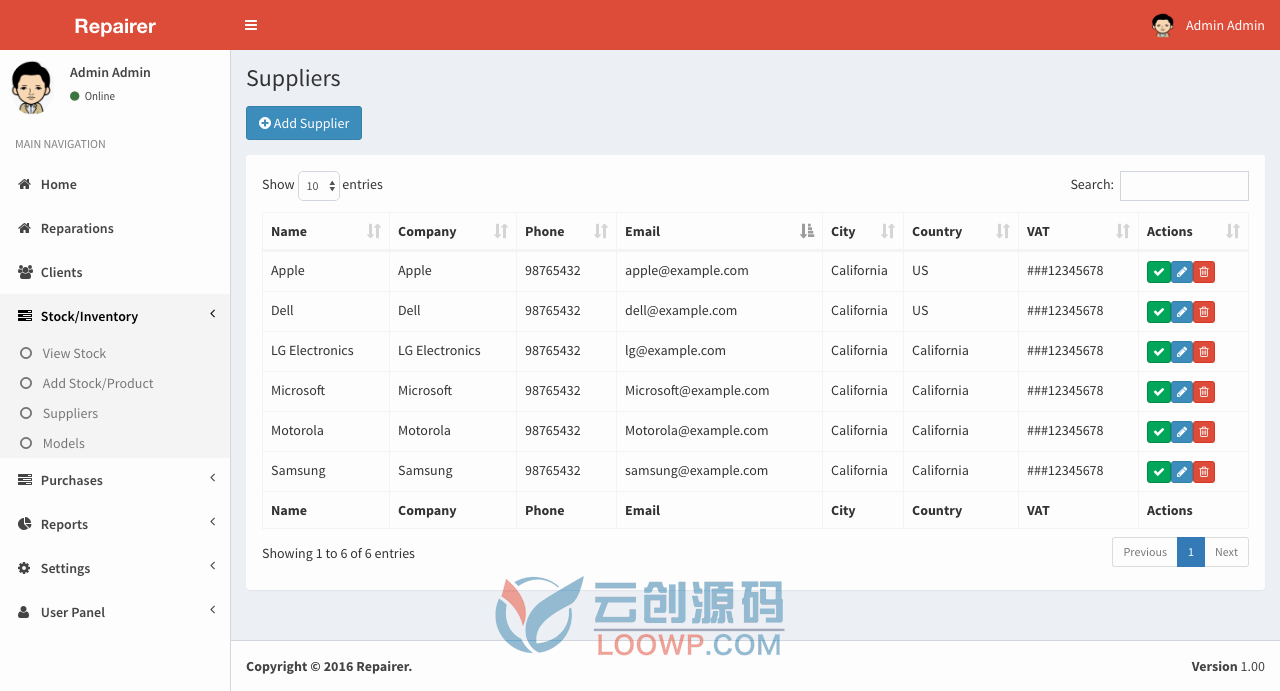This screenshot has height=691, width=1280.
Task: Click the green check button for Motorola
Action: pyautogui.click(x=1158, y=432)
